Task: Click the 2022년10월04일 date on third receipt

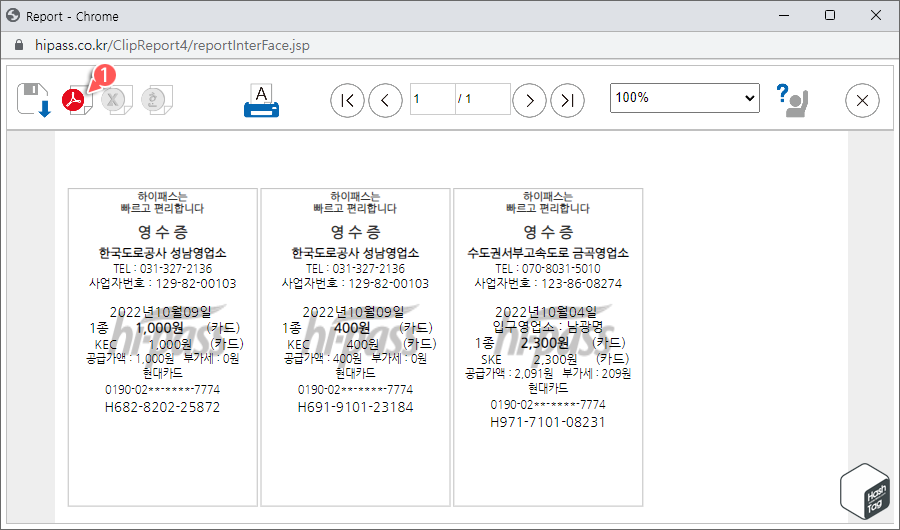Action: pyautogui.click(x=546, y=312)
